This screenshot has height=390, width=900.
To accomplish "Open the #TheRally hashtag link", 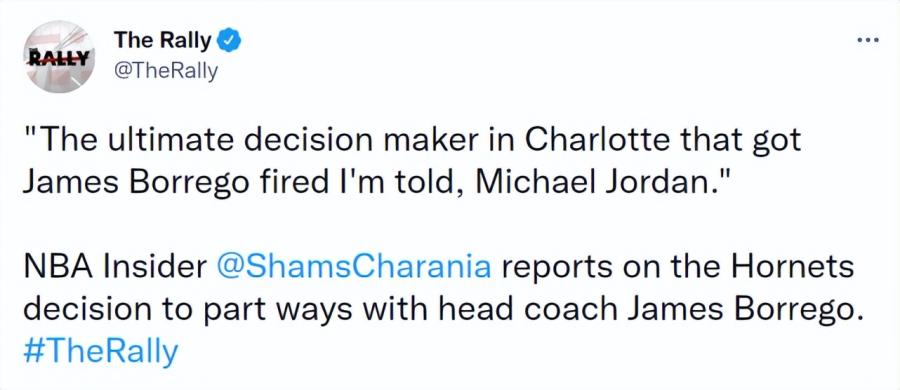I will [100, 352].
